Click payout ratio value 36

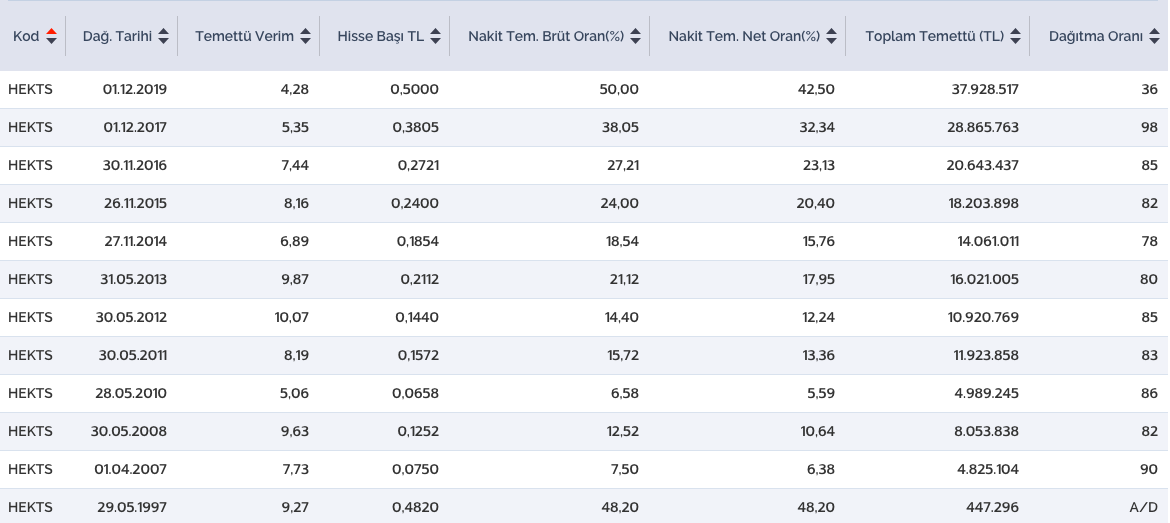pyautogui.click(x=1150, y=90)
